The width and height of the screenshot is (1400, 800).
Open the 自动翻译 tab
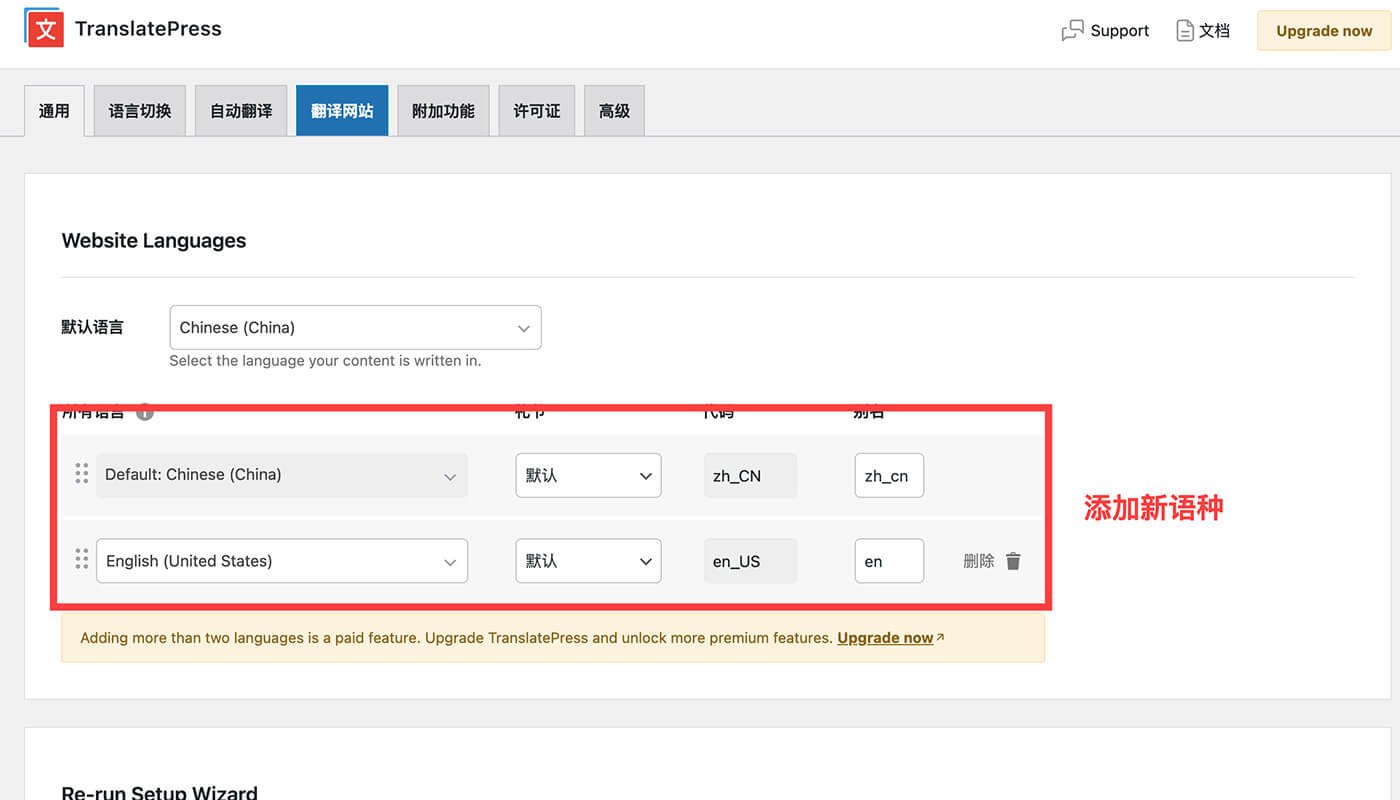coord(241,111)
